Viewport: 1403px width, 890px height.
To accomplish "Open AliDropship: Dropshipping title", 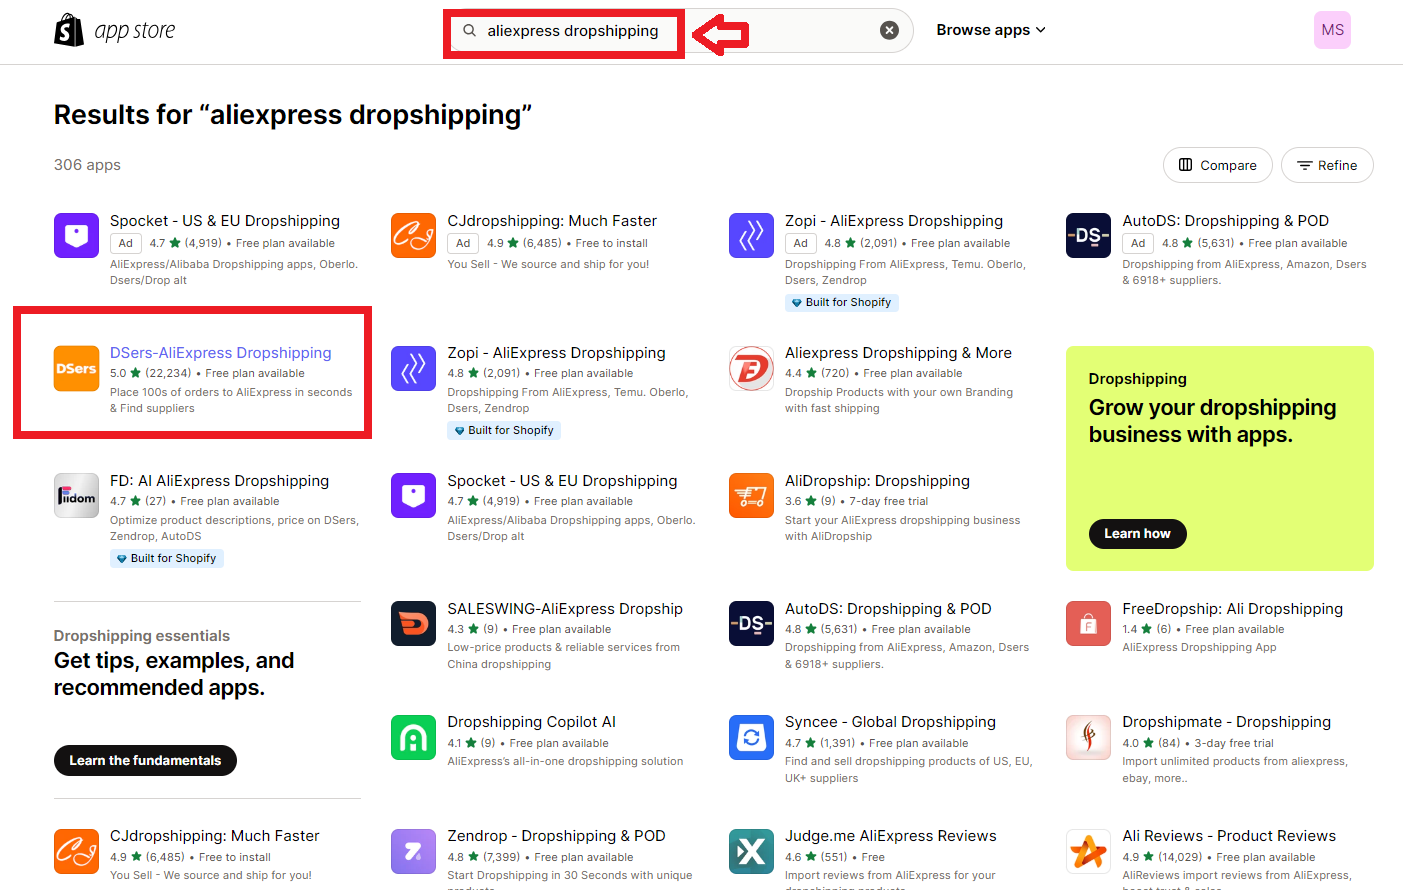I will (877, 481).
